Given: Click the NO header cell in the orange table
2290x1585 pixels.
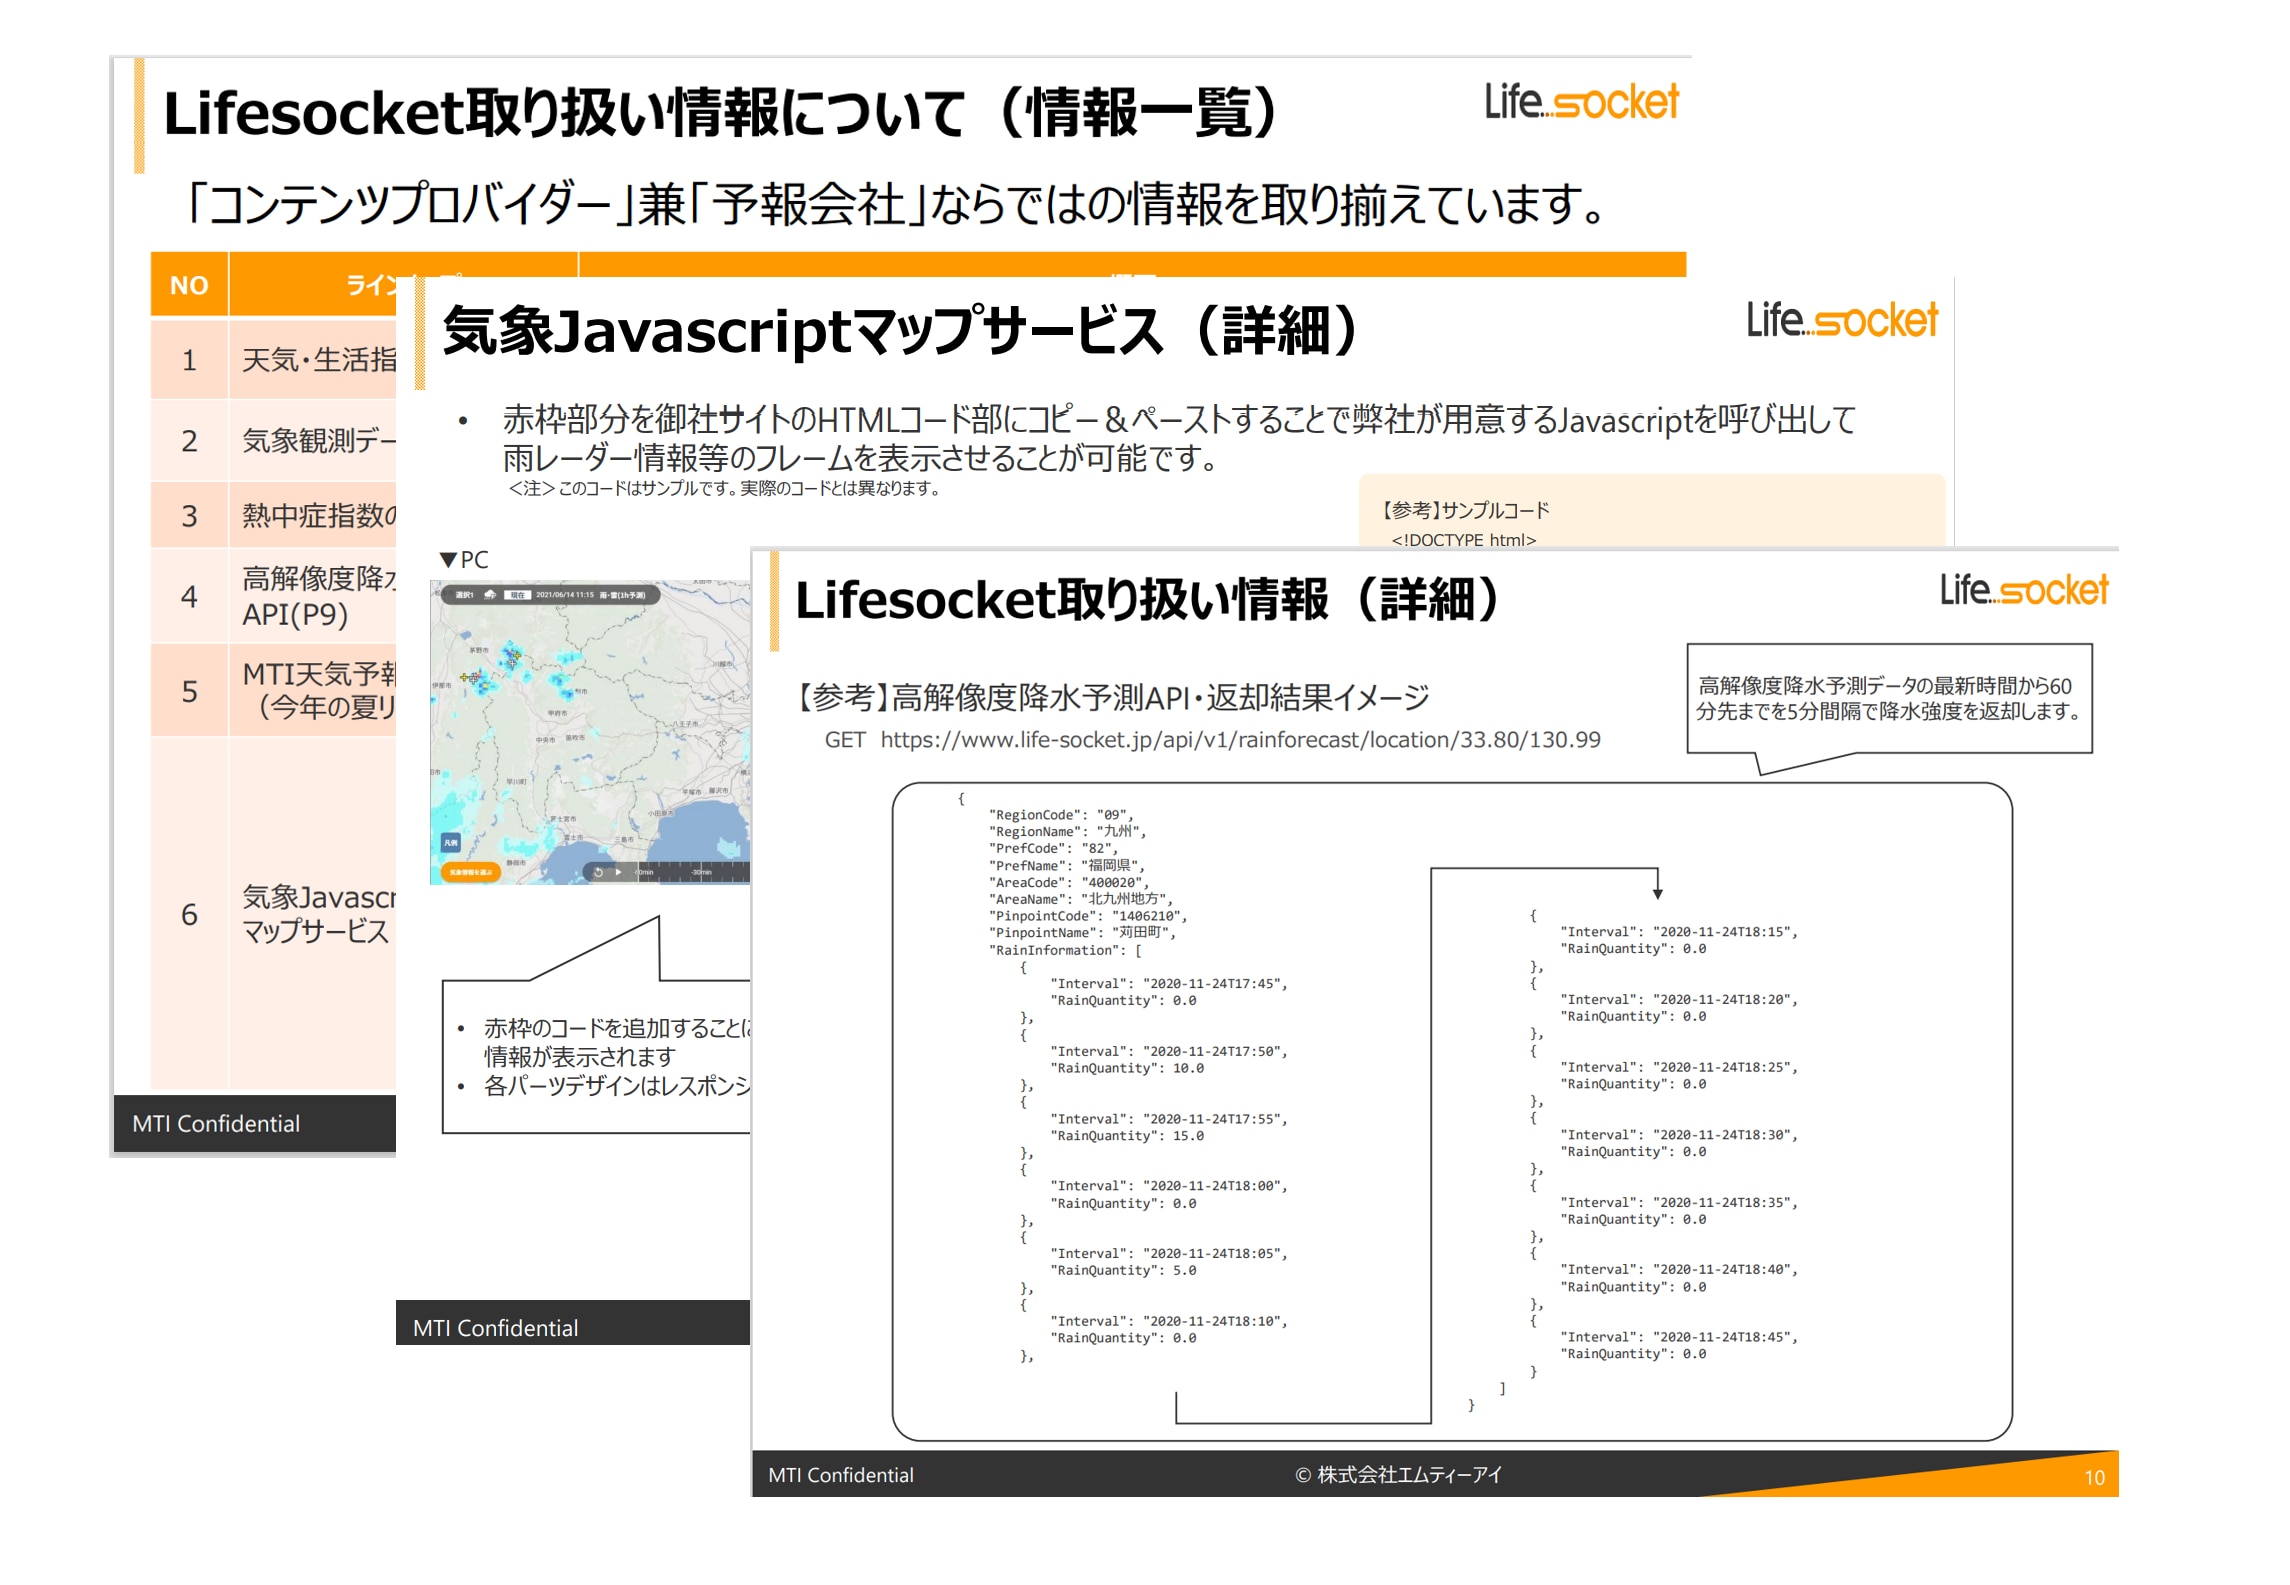Looking at the screenshot, I should click(189, 285).
